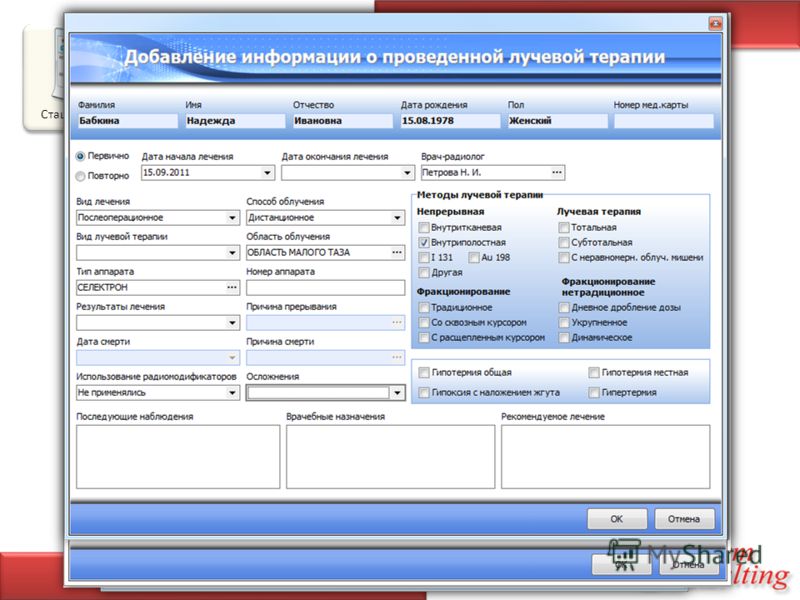Click the Имя field showing Надежда

coord(235,121)
